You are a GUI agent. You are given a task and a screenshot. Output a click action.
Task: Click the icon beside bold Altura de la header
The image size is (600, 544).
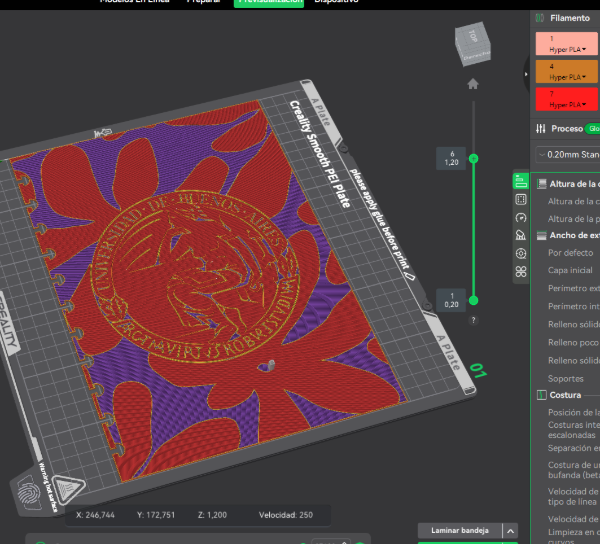tap(541, 184)
